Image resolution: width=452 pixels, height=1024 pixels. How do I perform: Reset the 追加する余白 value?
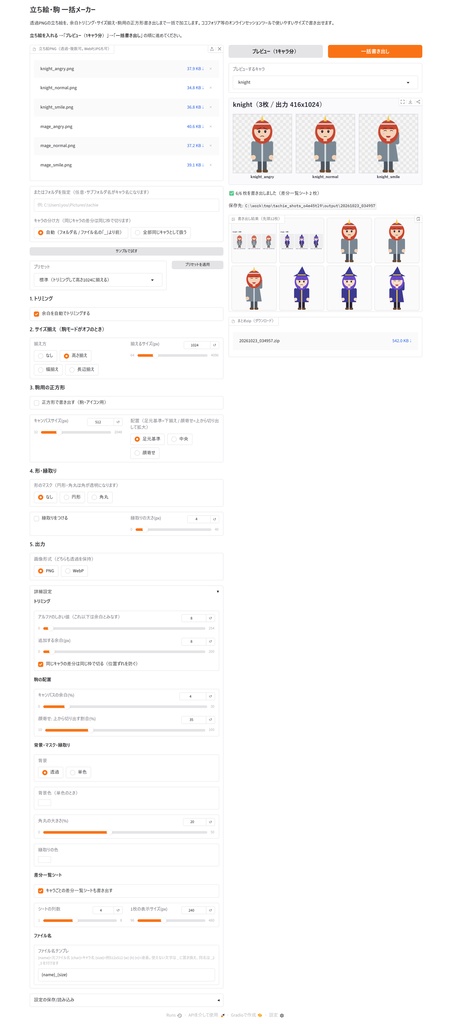210,641
